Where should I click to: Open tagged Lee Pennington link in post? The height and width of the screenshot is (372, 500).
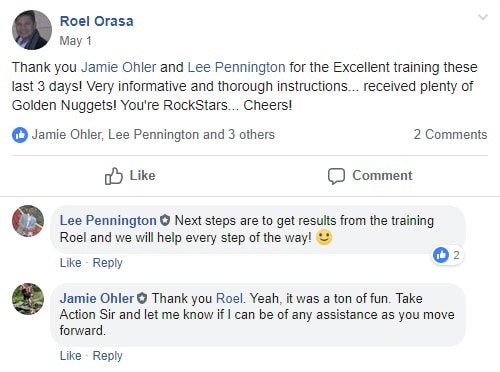pos(236,67)
